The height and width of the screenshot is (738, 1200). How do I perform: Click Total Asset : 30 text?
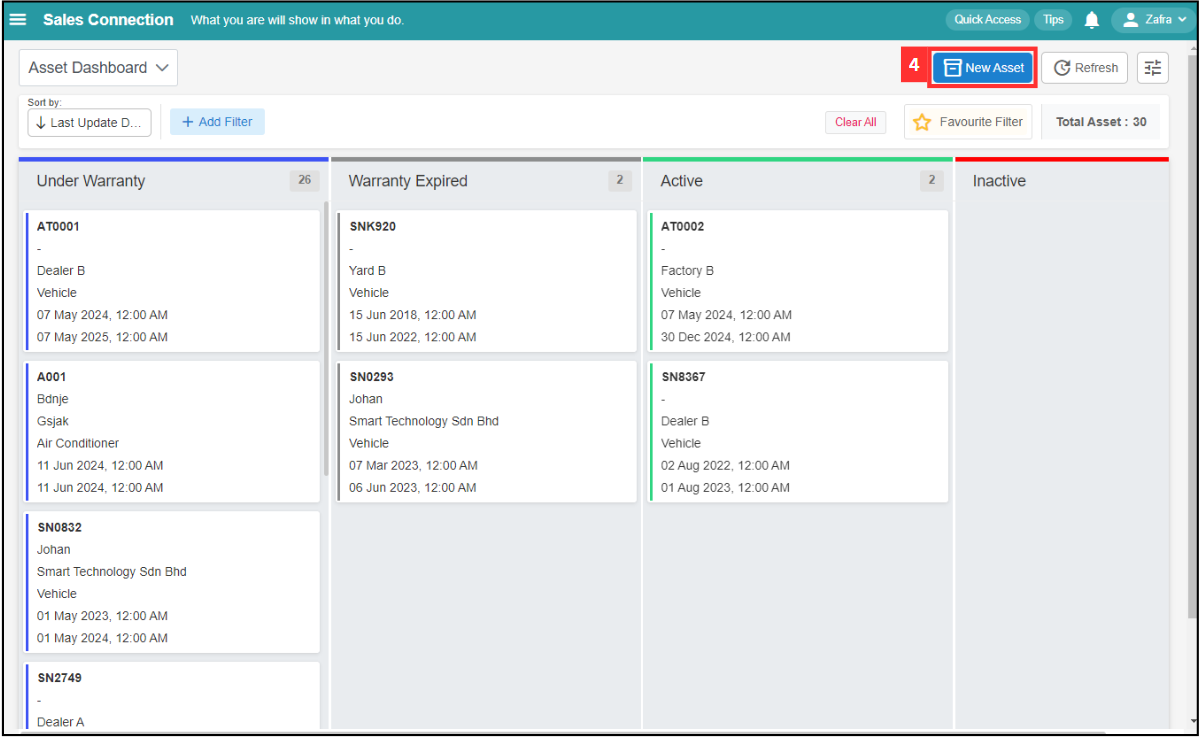click(1101, 122)
